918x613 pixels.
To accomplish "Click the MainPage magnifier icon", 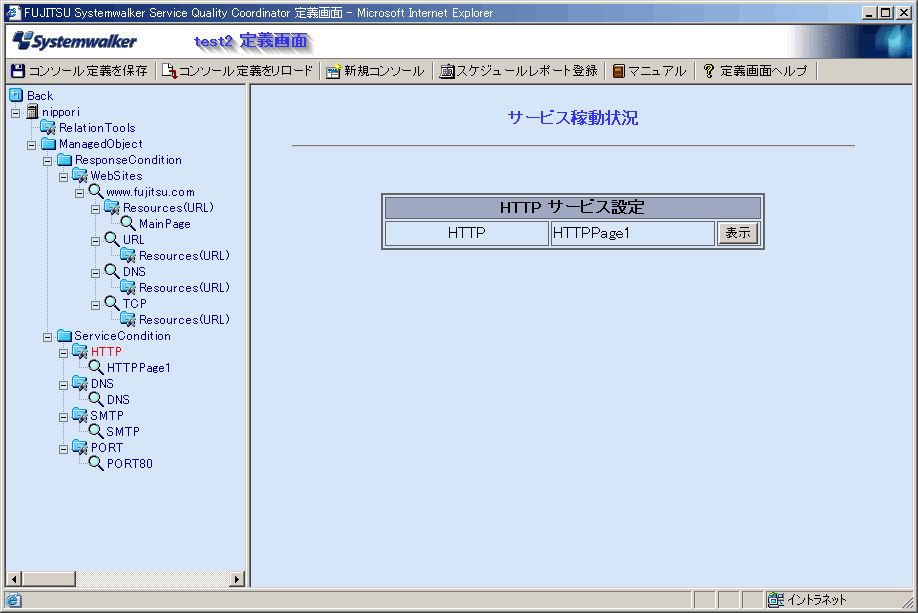I will click(128, 223).
